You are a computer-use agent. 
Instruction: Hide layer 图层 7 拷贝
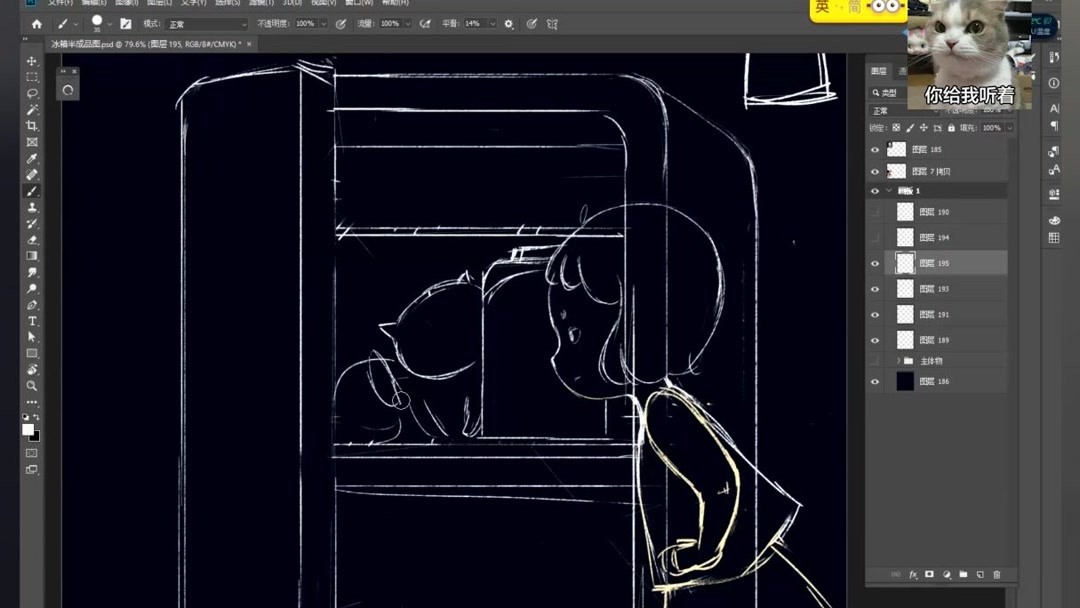click(x=875, y=171)
